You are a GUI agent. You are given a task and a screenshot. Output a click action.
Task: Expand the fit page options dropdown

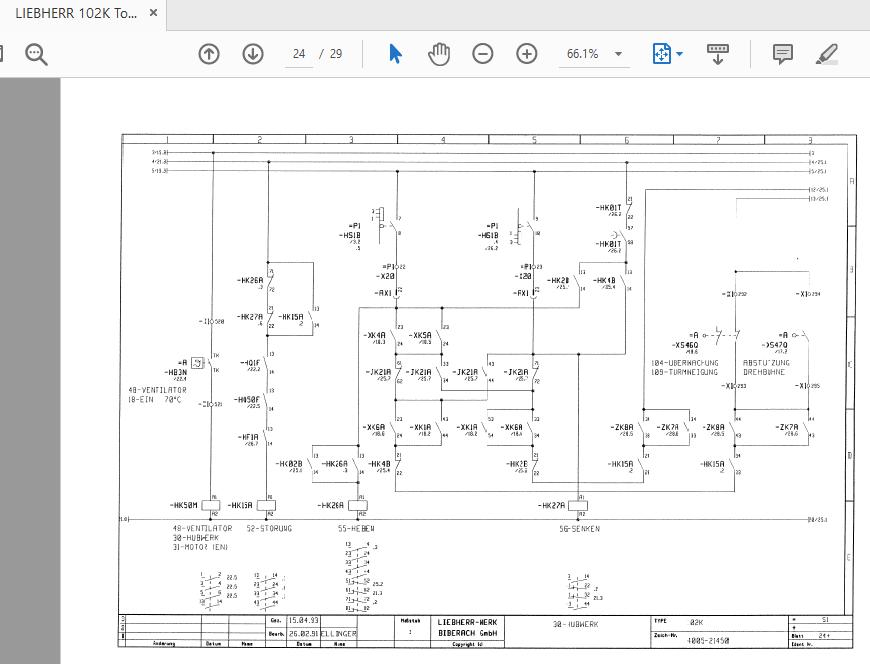680,54
